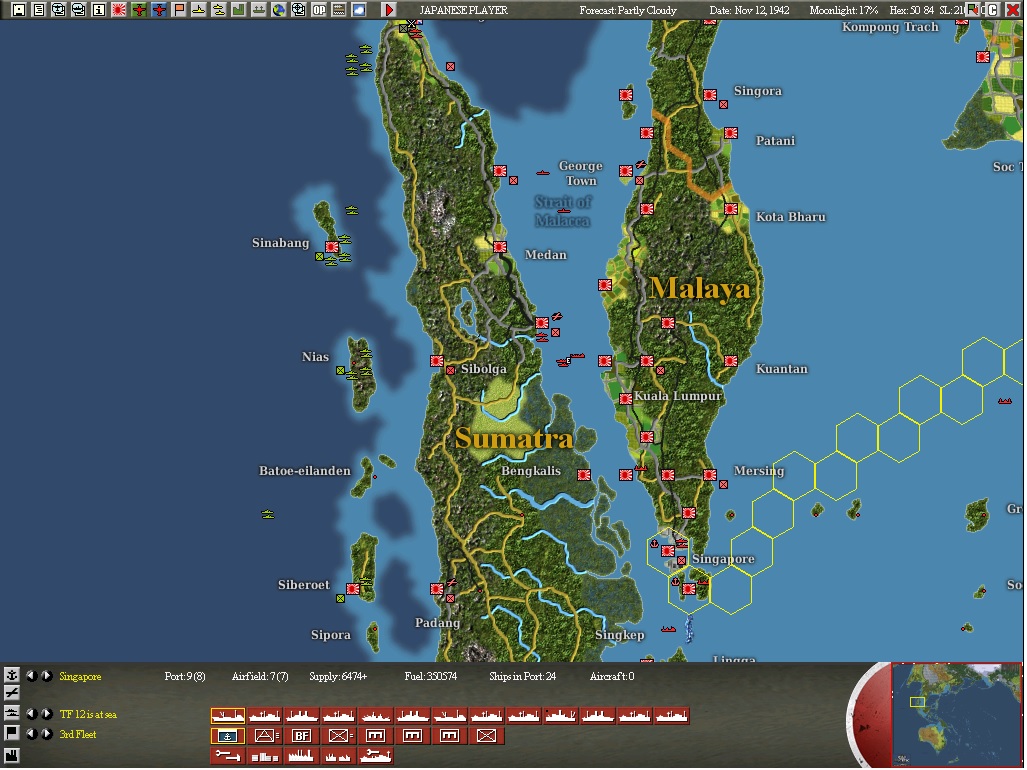The height and width of the screenshot is (770, 1027).
Task: Click the Kuantan base marker
Action: coord(731,361)
